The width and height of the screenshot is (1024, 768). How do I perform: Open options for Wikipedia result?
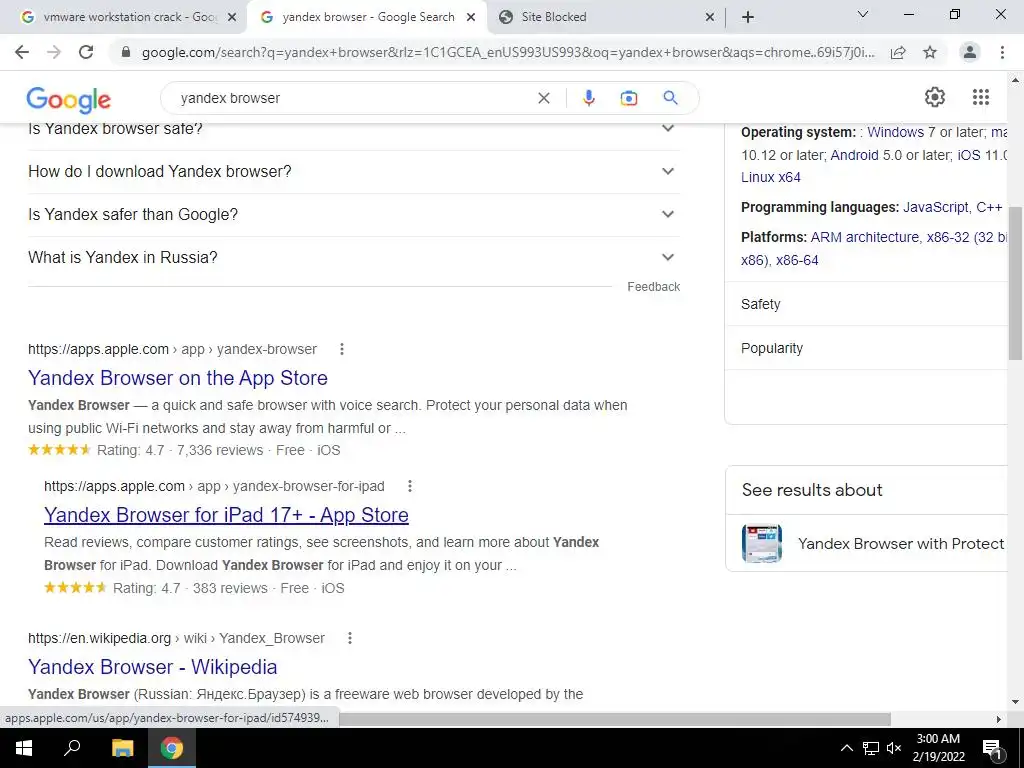coord(349,638)
